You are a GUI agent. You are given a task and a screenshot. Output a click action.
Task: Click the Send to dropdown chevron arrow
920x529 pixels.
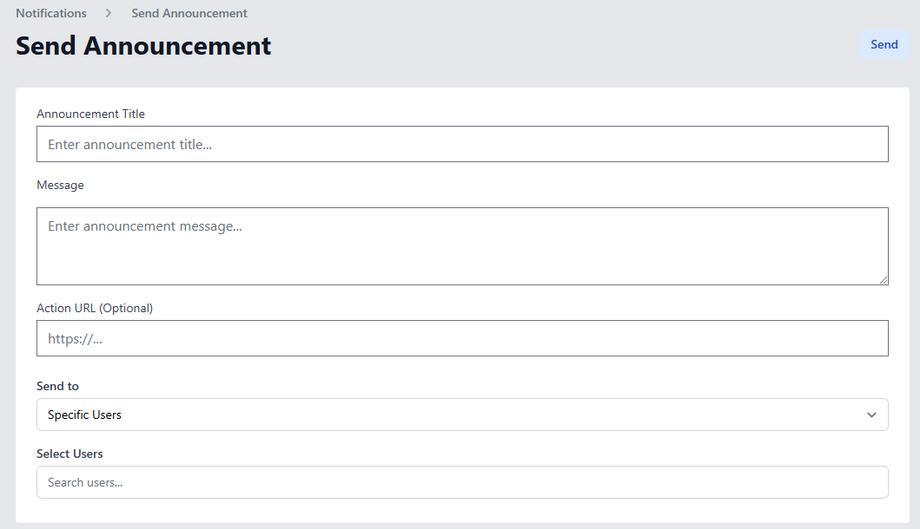point(871,415)
